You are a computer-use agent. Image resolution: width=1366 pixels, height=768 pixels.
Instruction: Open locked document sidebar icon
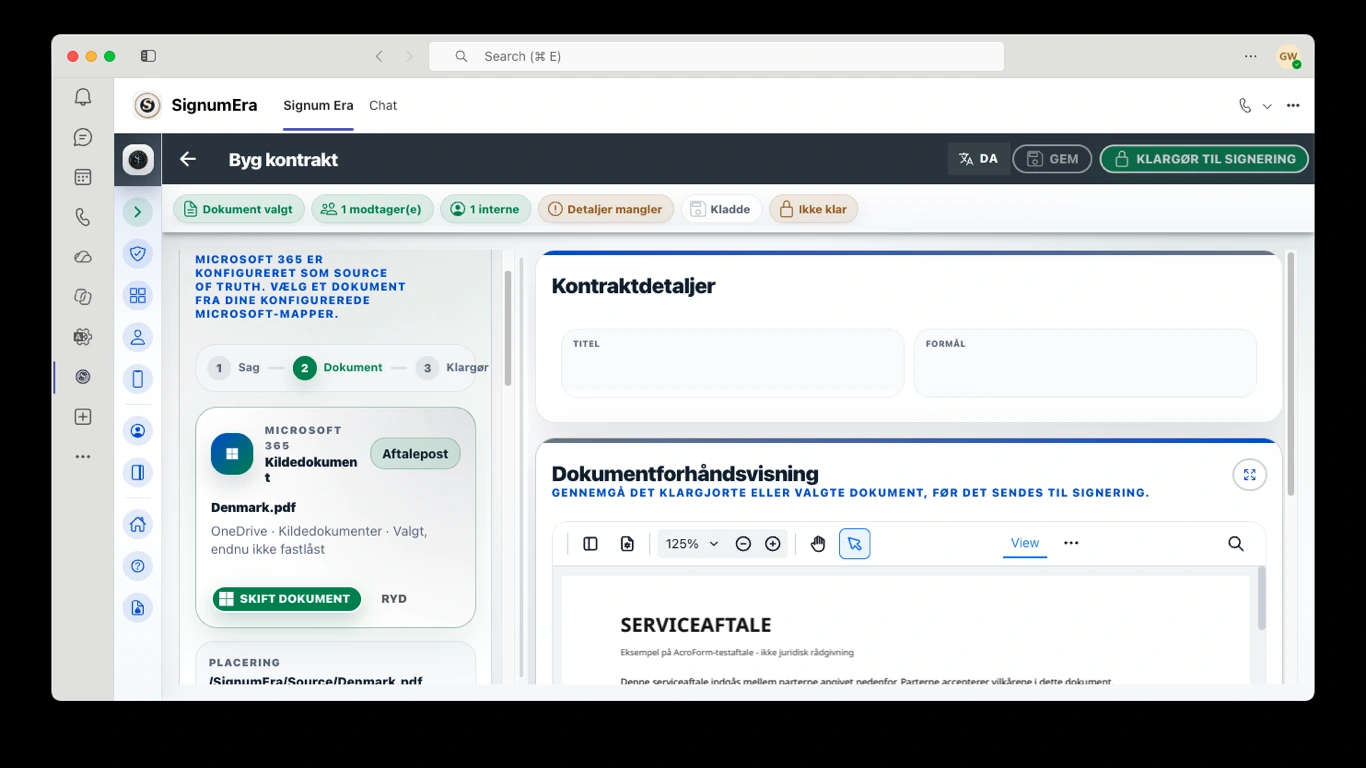click(x=138, y=608)
